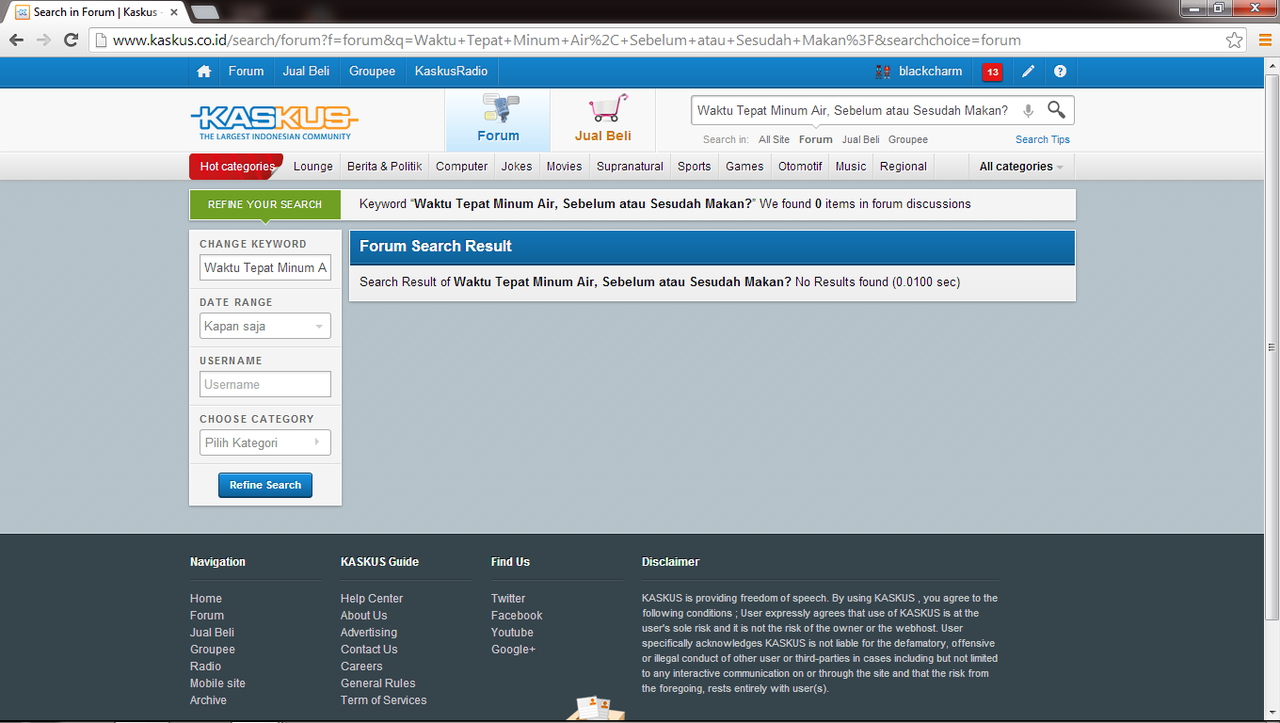The width and height of the screenshot is (1280, 723).
Task: Open the Mobile site footer link
Action: (218, 684)
